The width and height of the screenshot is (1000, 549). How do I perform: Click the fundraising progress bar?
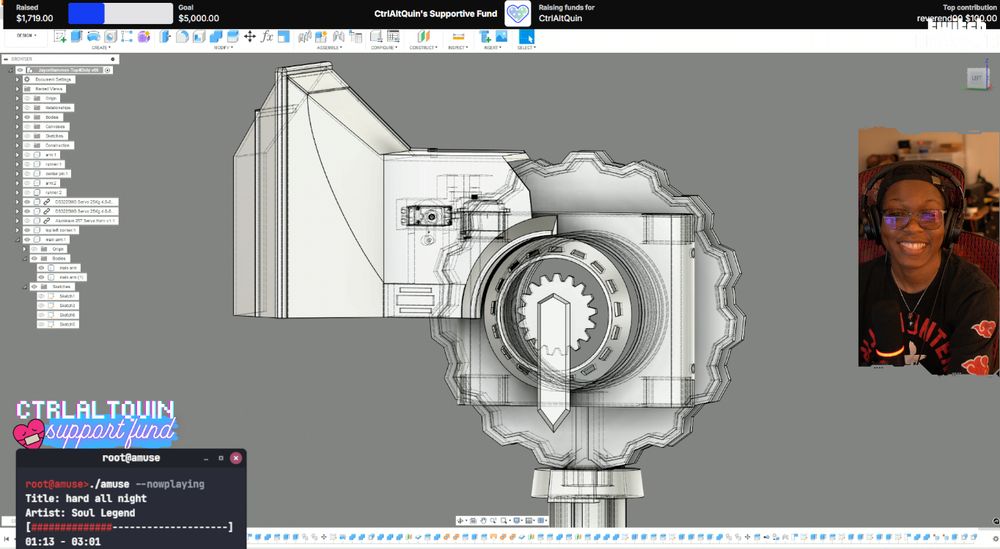click(120, 13)
